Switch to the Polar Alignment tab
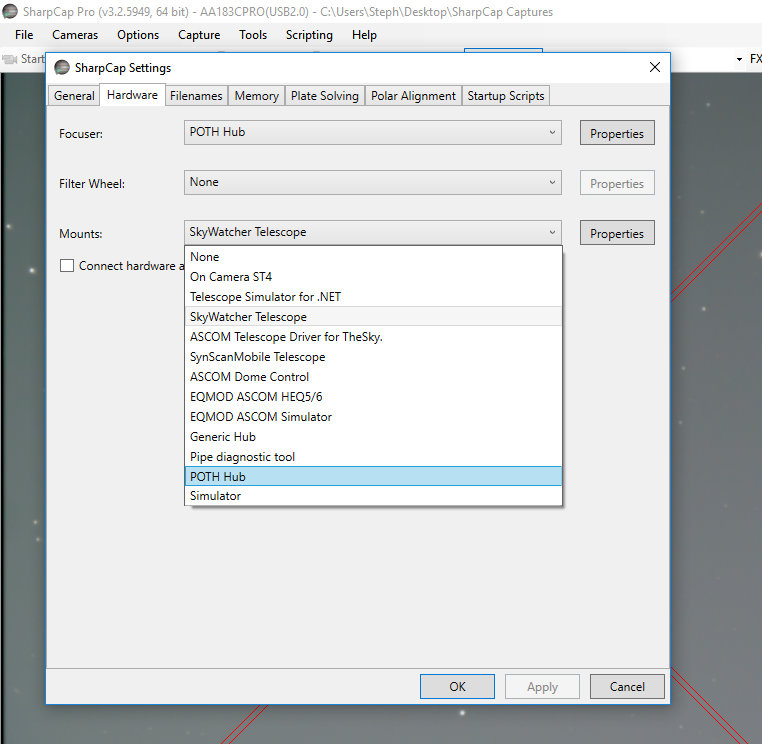 coord(413,96)
